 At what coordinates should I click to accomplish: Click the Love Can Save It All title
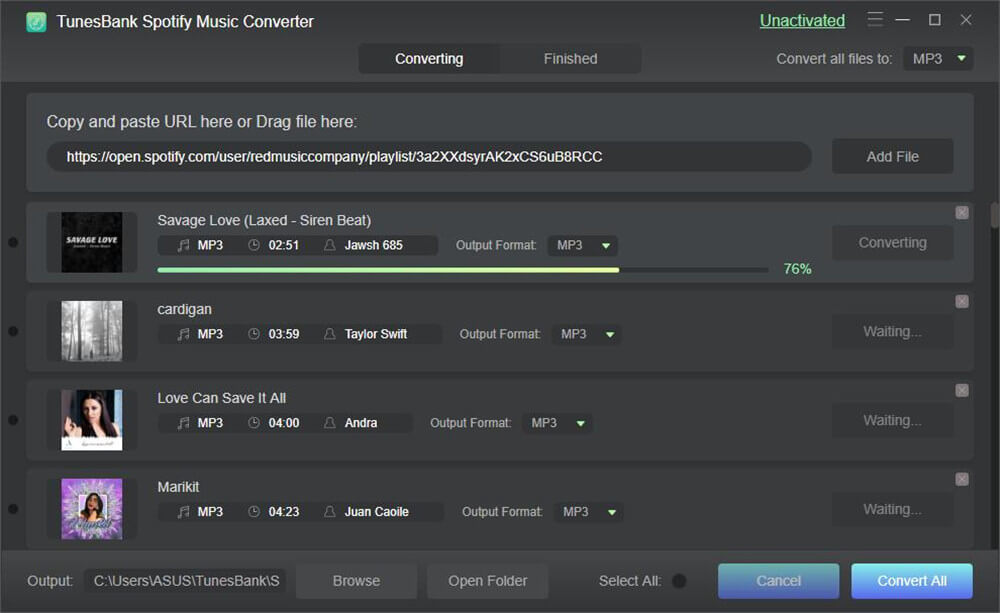coord(221,398)
